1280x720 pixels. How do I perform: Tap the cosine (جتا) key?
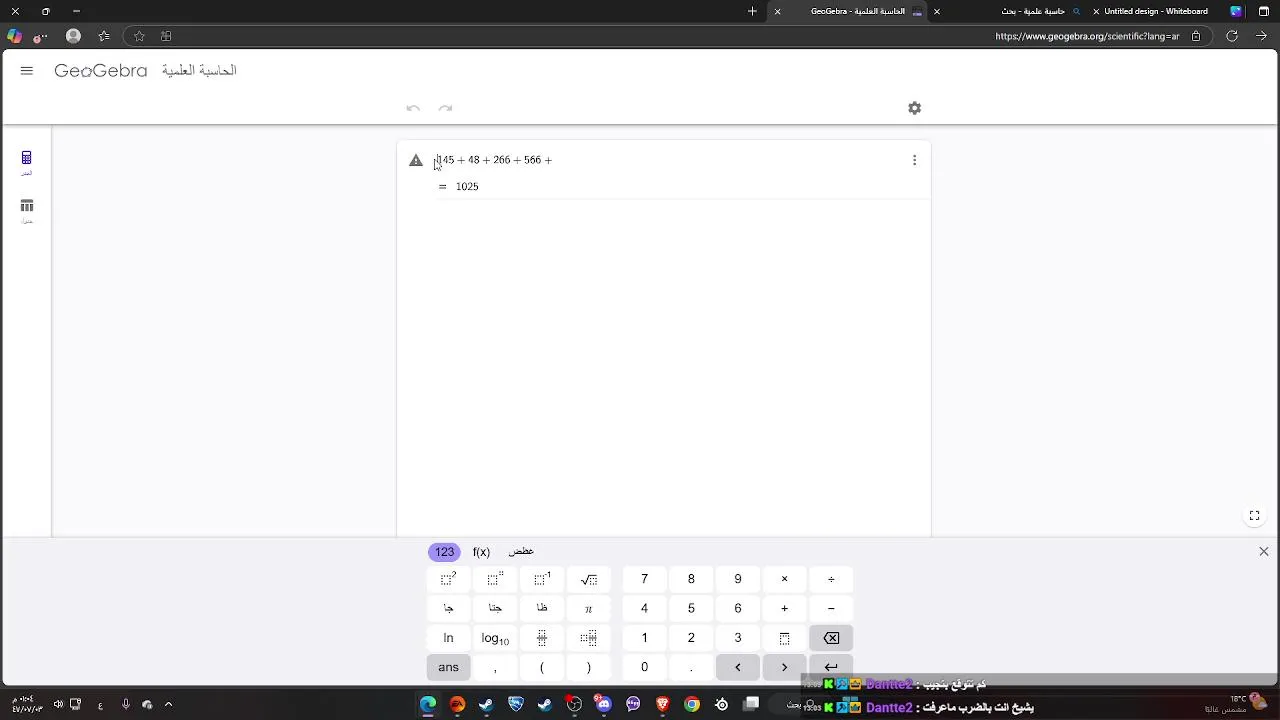(495, 608)
